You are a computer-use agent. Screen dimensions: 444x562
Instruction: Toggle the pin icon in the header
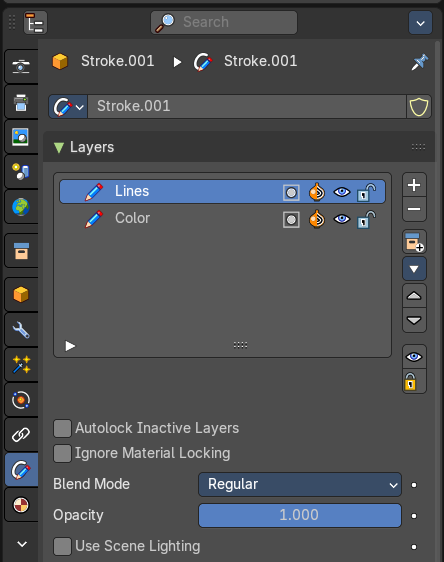420,62
